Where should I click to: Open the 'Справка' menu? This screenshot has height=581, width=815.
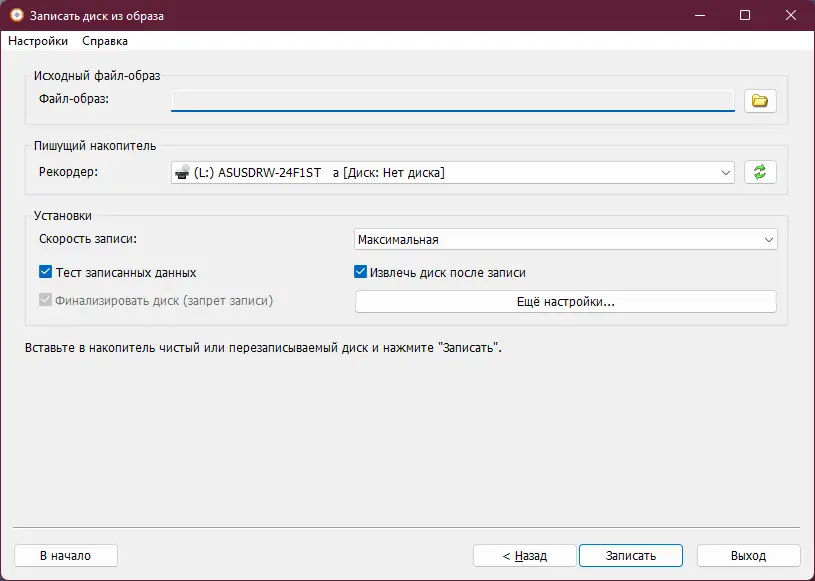click(x=105, y=41)
